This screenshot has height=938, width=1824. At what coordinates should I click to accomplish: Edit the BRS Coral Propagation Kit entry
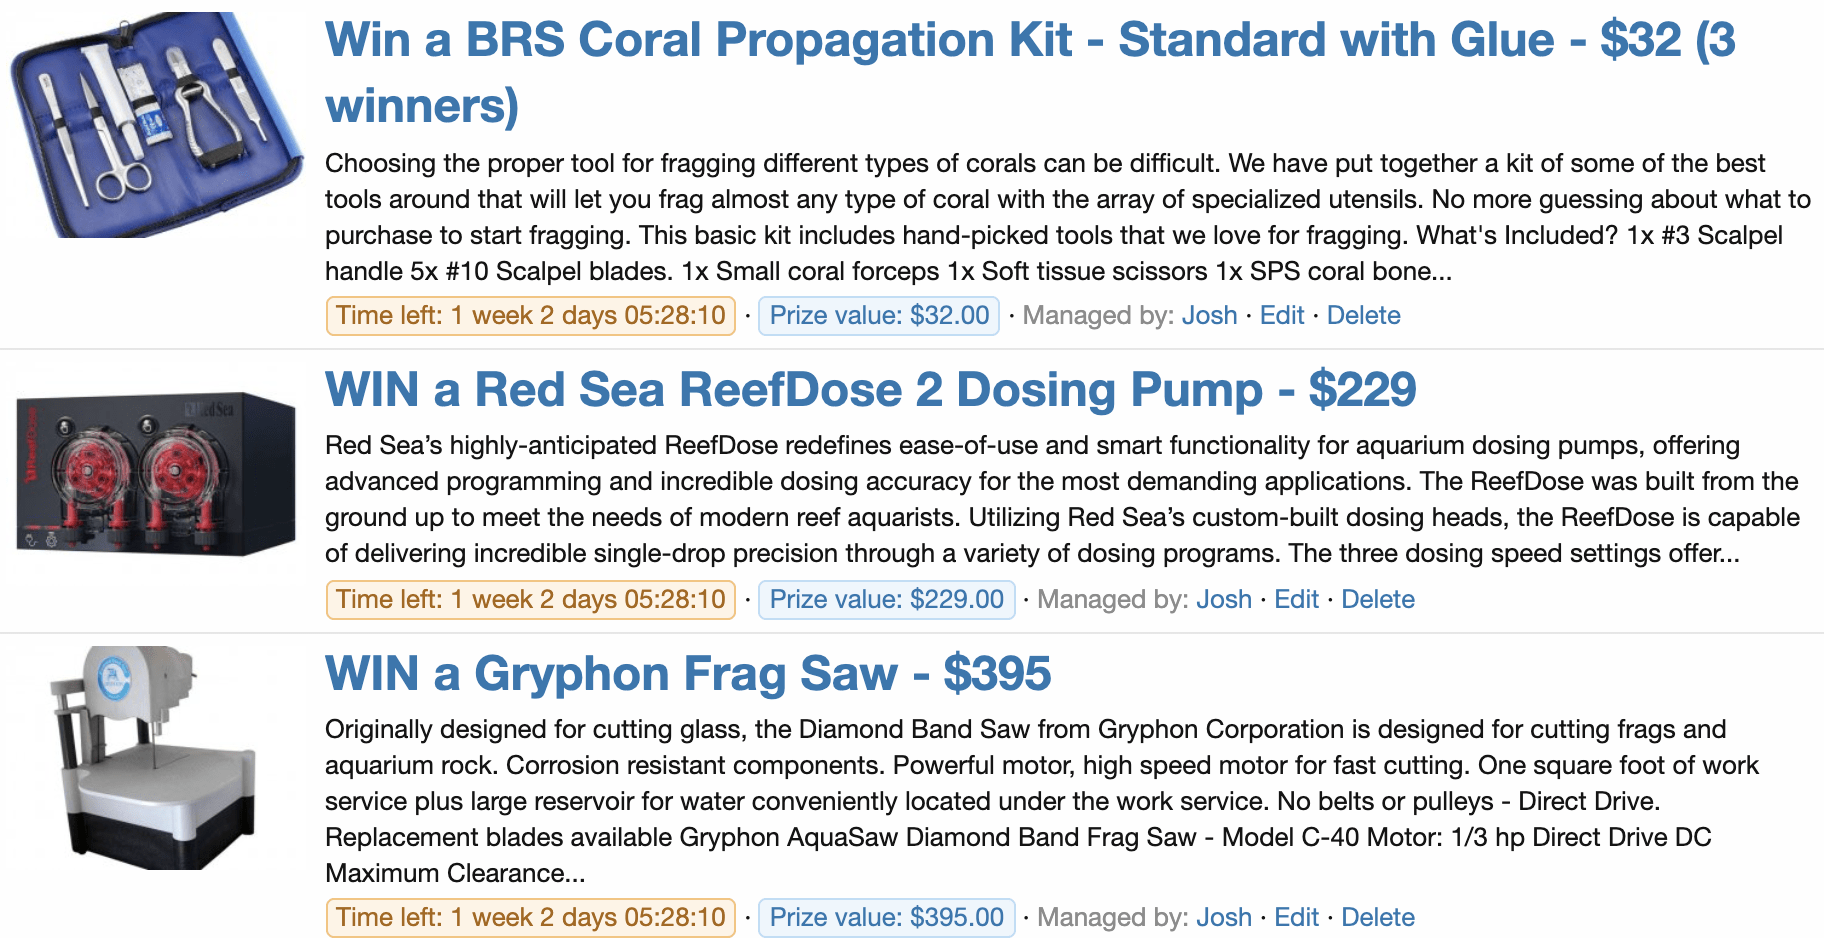1282,315
